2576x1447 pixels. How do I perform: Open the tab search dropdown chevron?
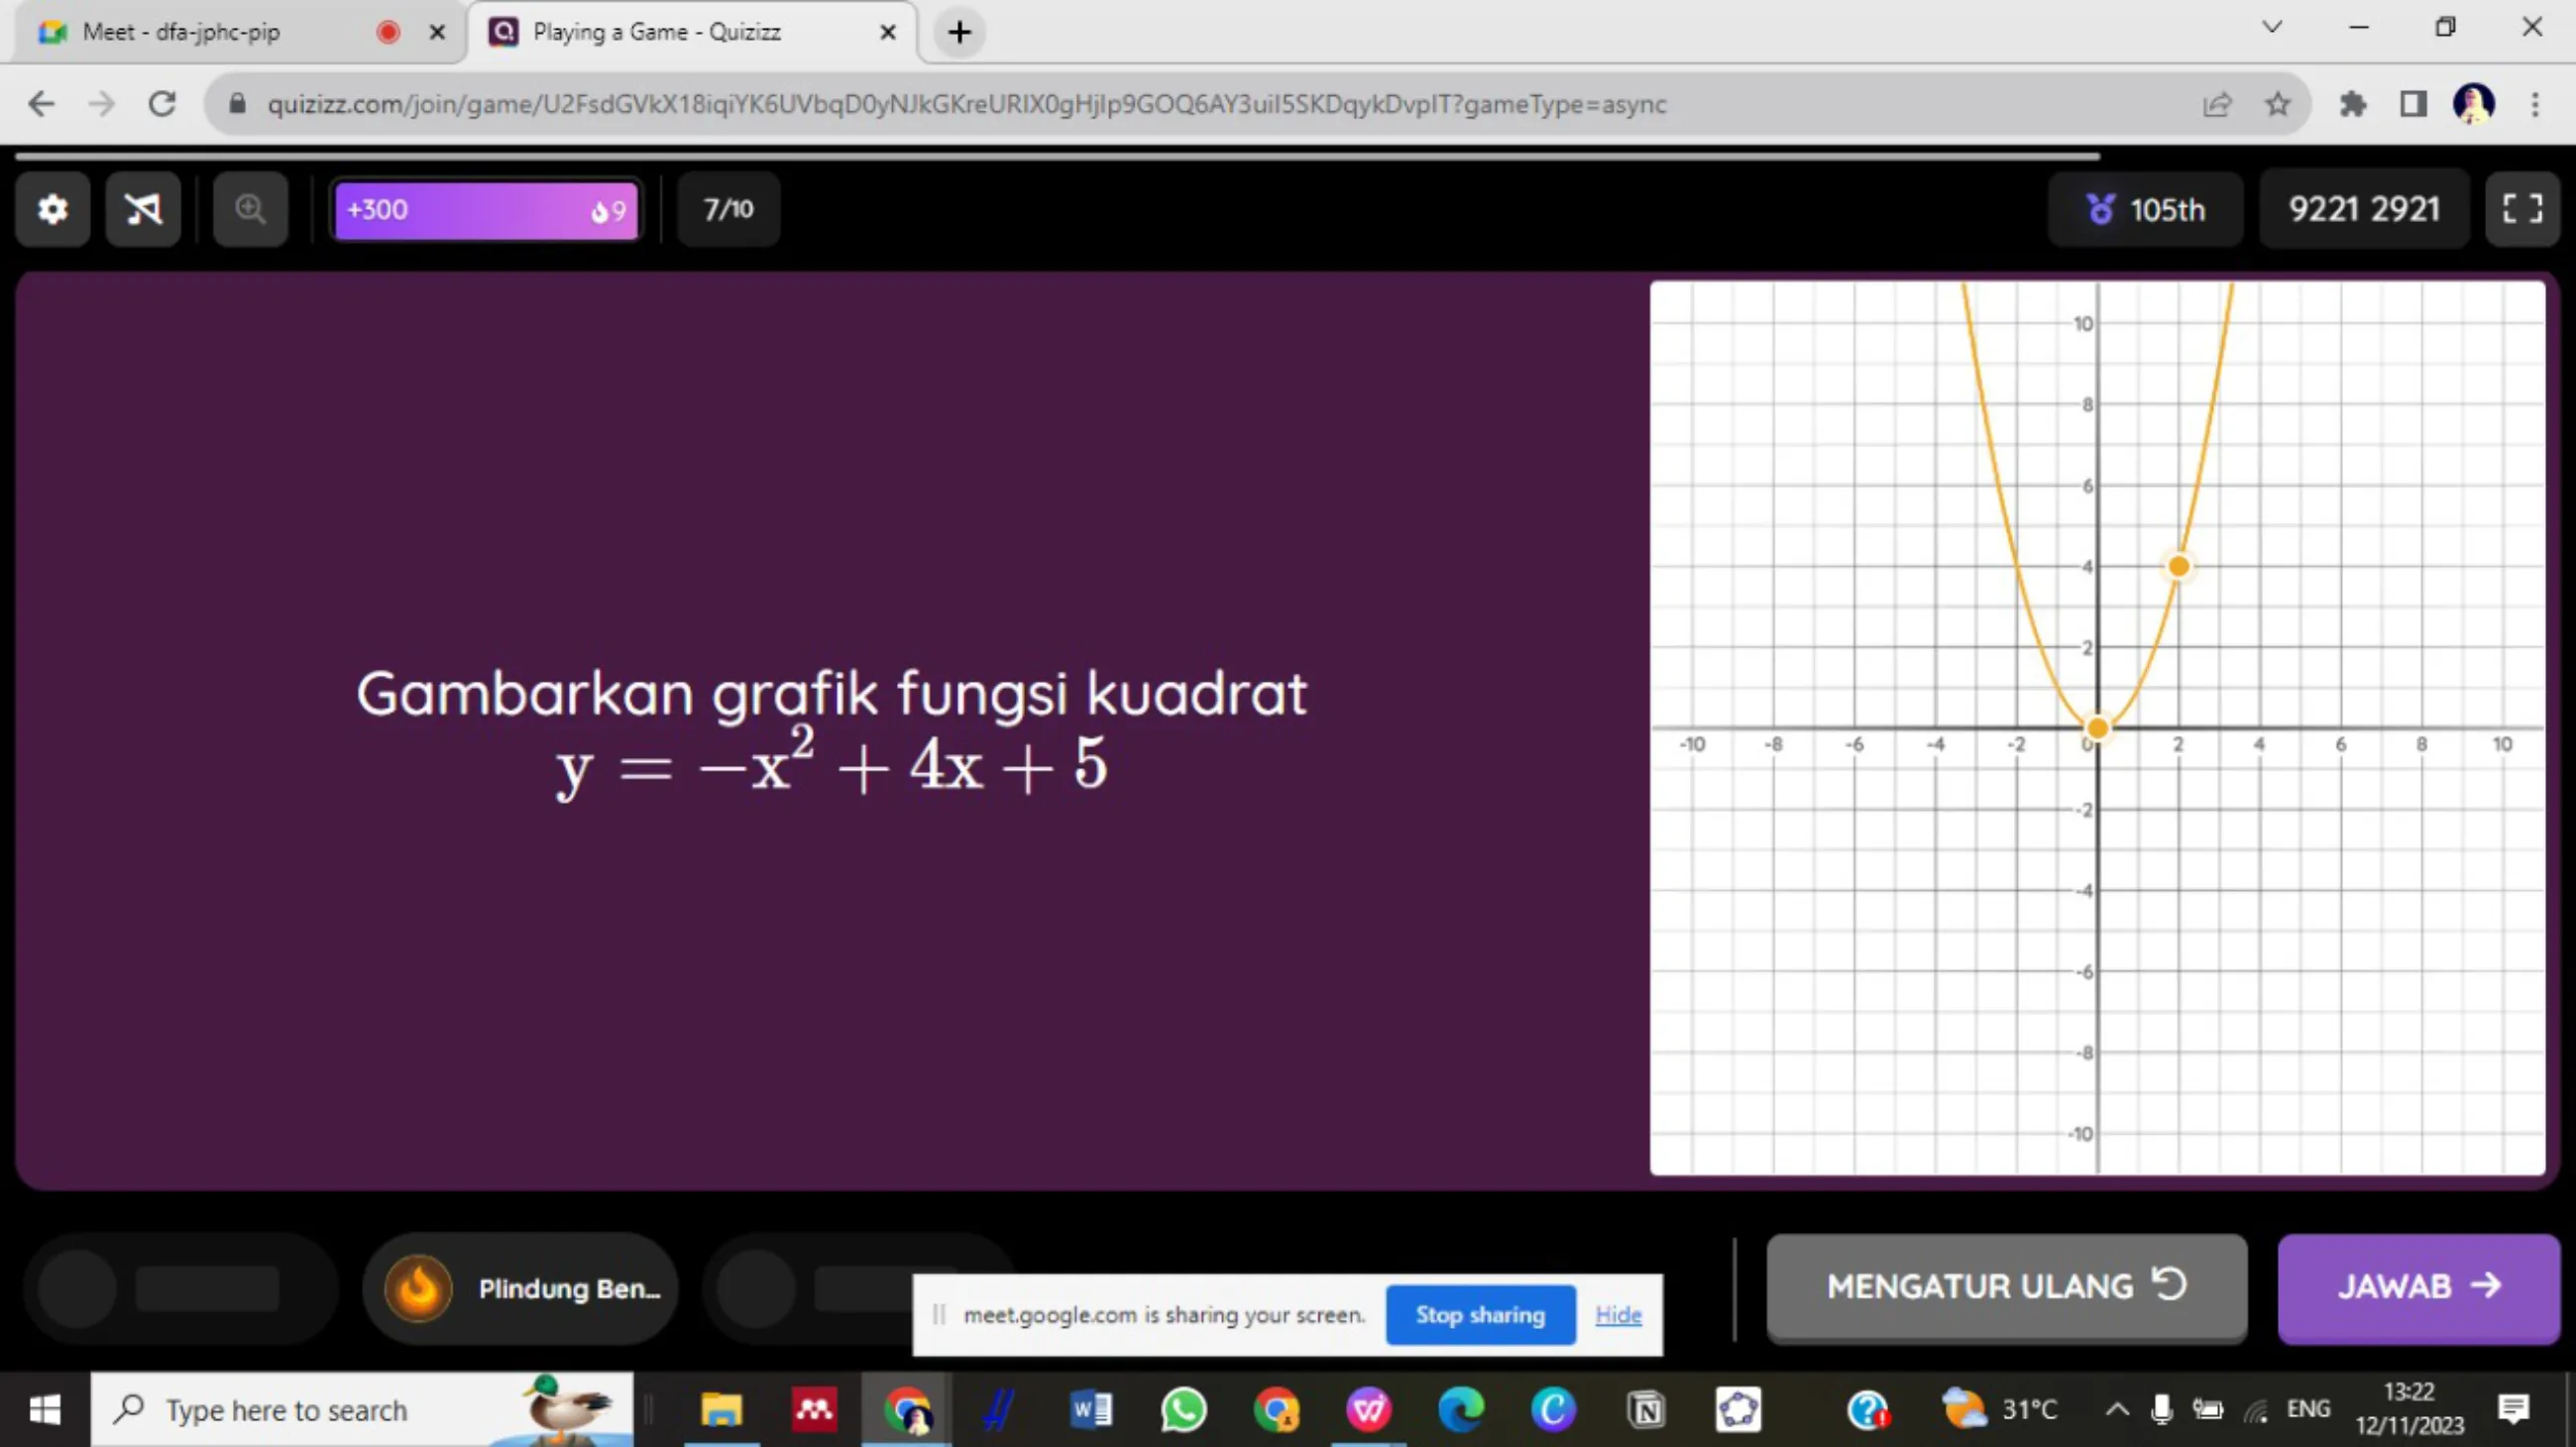(2272, 27)
